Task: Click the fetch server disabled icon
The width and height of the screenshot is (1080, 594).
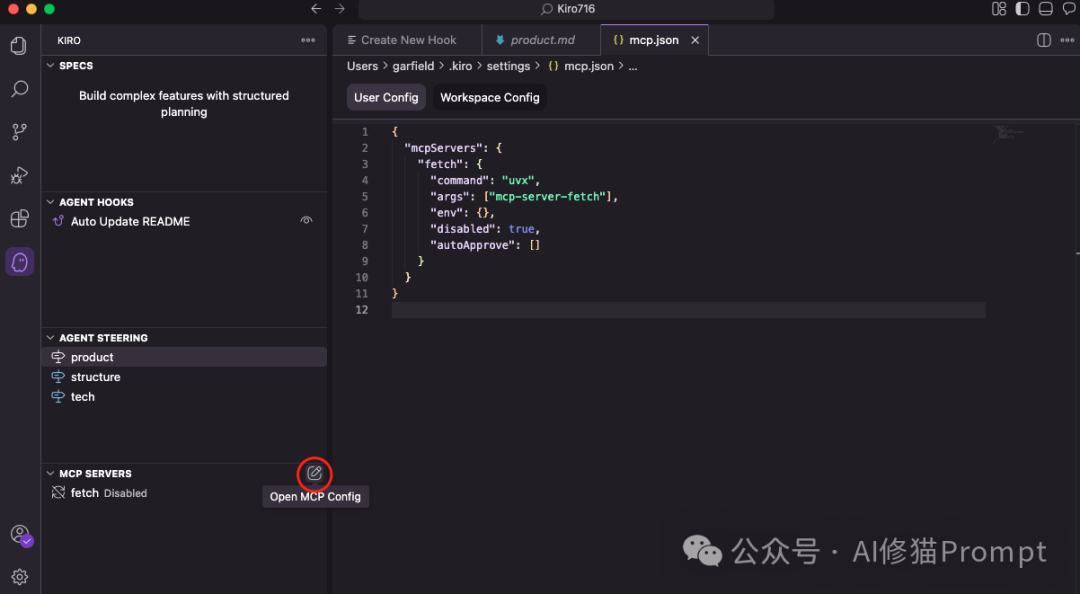Action: click(59, 493)
